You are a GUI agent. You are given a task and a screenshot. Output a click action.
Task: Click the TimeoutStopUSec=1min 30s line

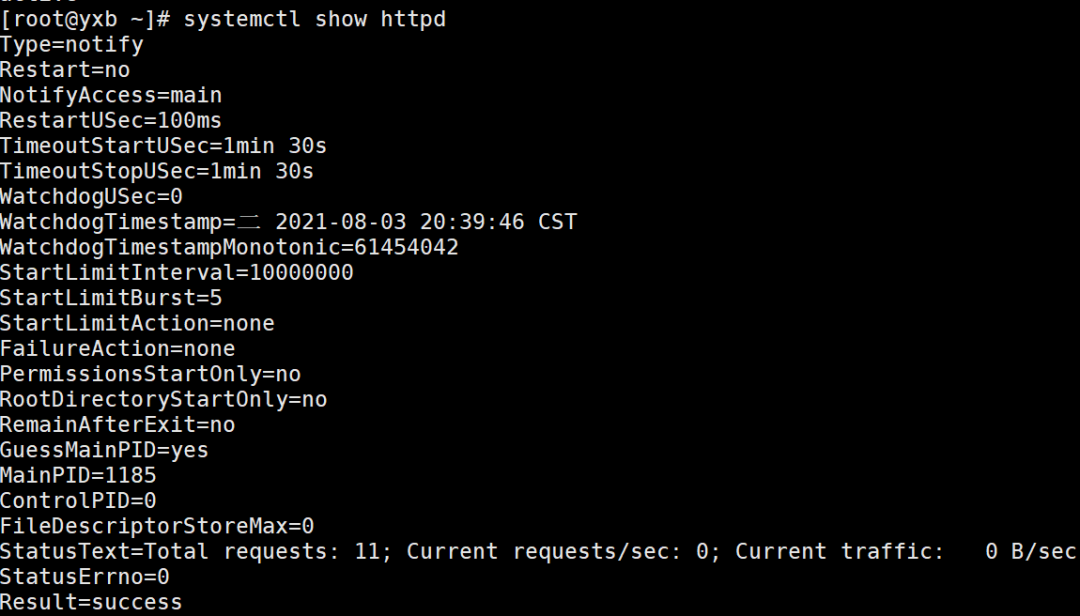point(156,171)
